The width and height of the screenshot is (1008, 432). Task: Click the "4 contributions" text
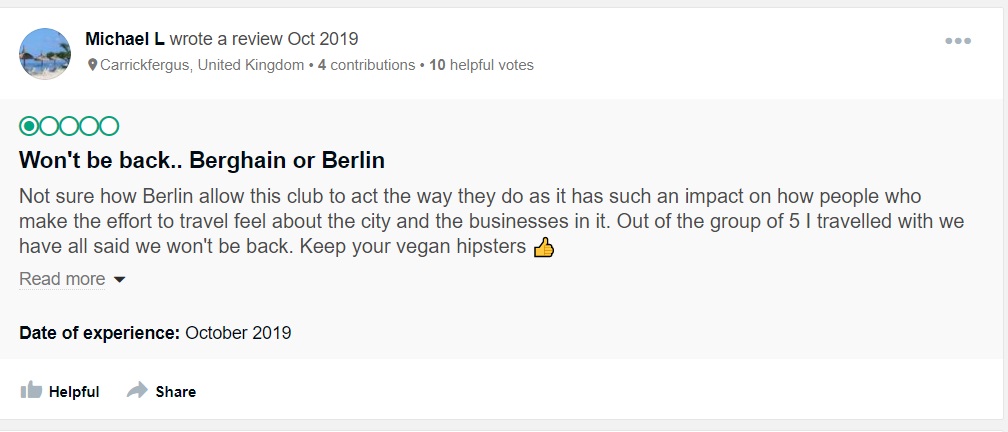click(366, 65)
